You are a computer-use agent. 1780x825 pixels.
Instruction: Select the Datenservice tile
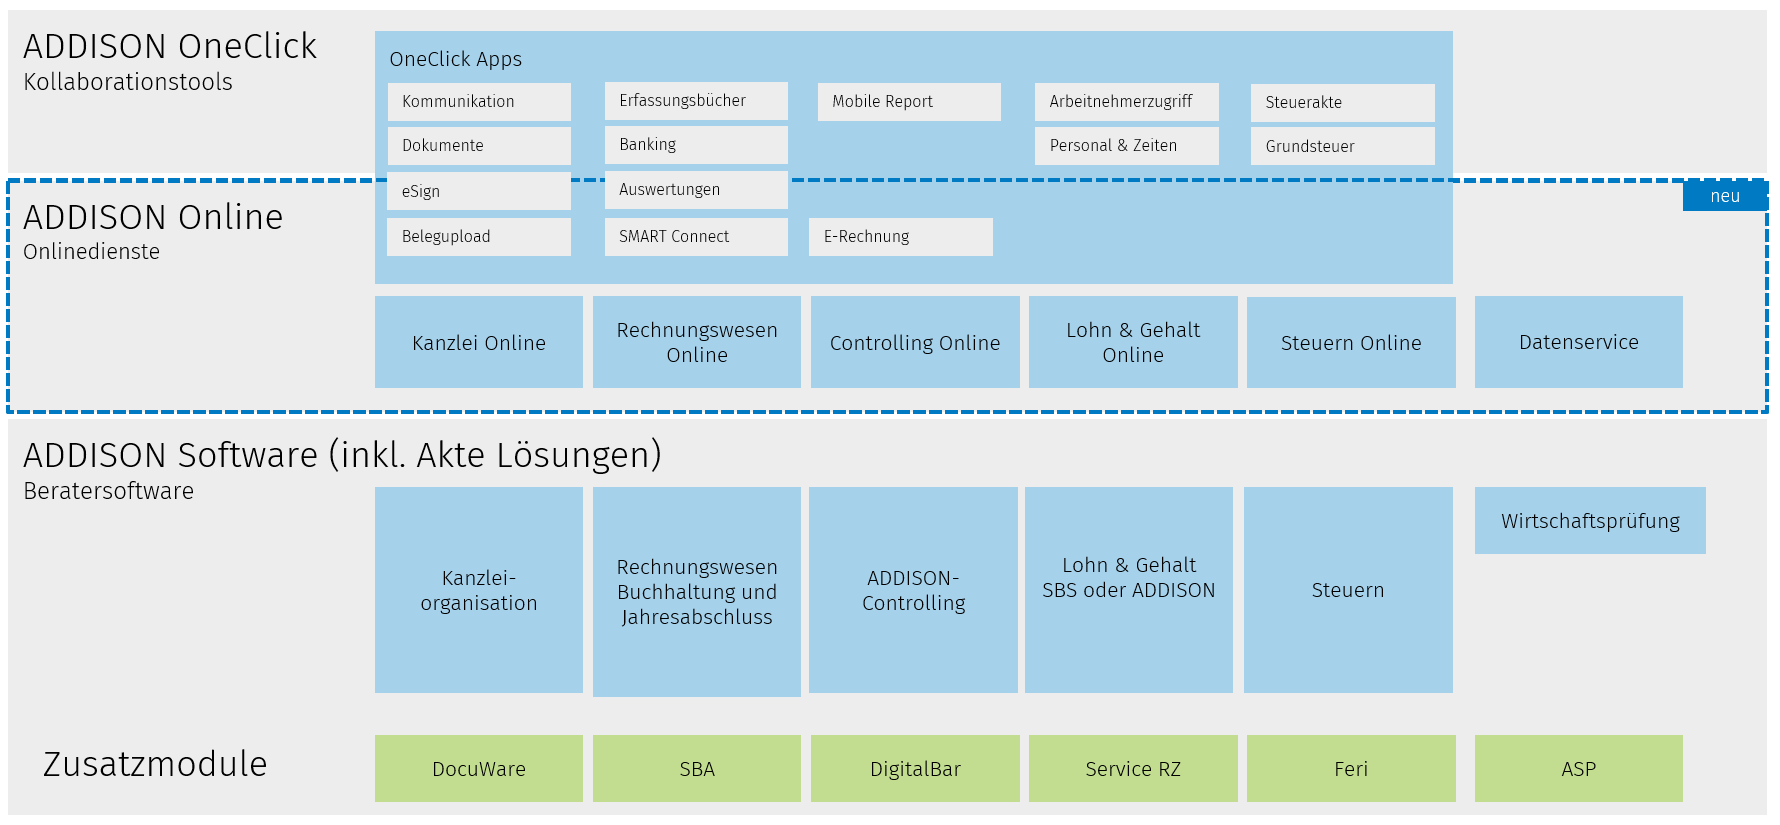(1579, 342)
